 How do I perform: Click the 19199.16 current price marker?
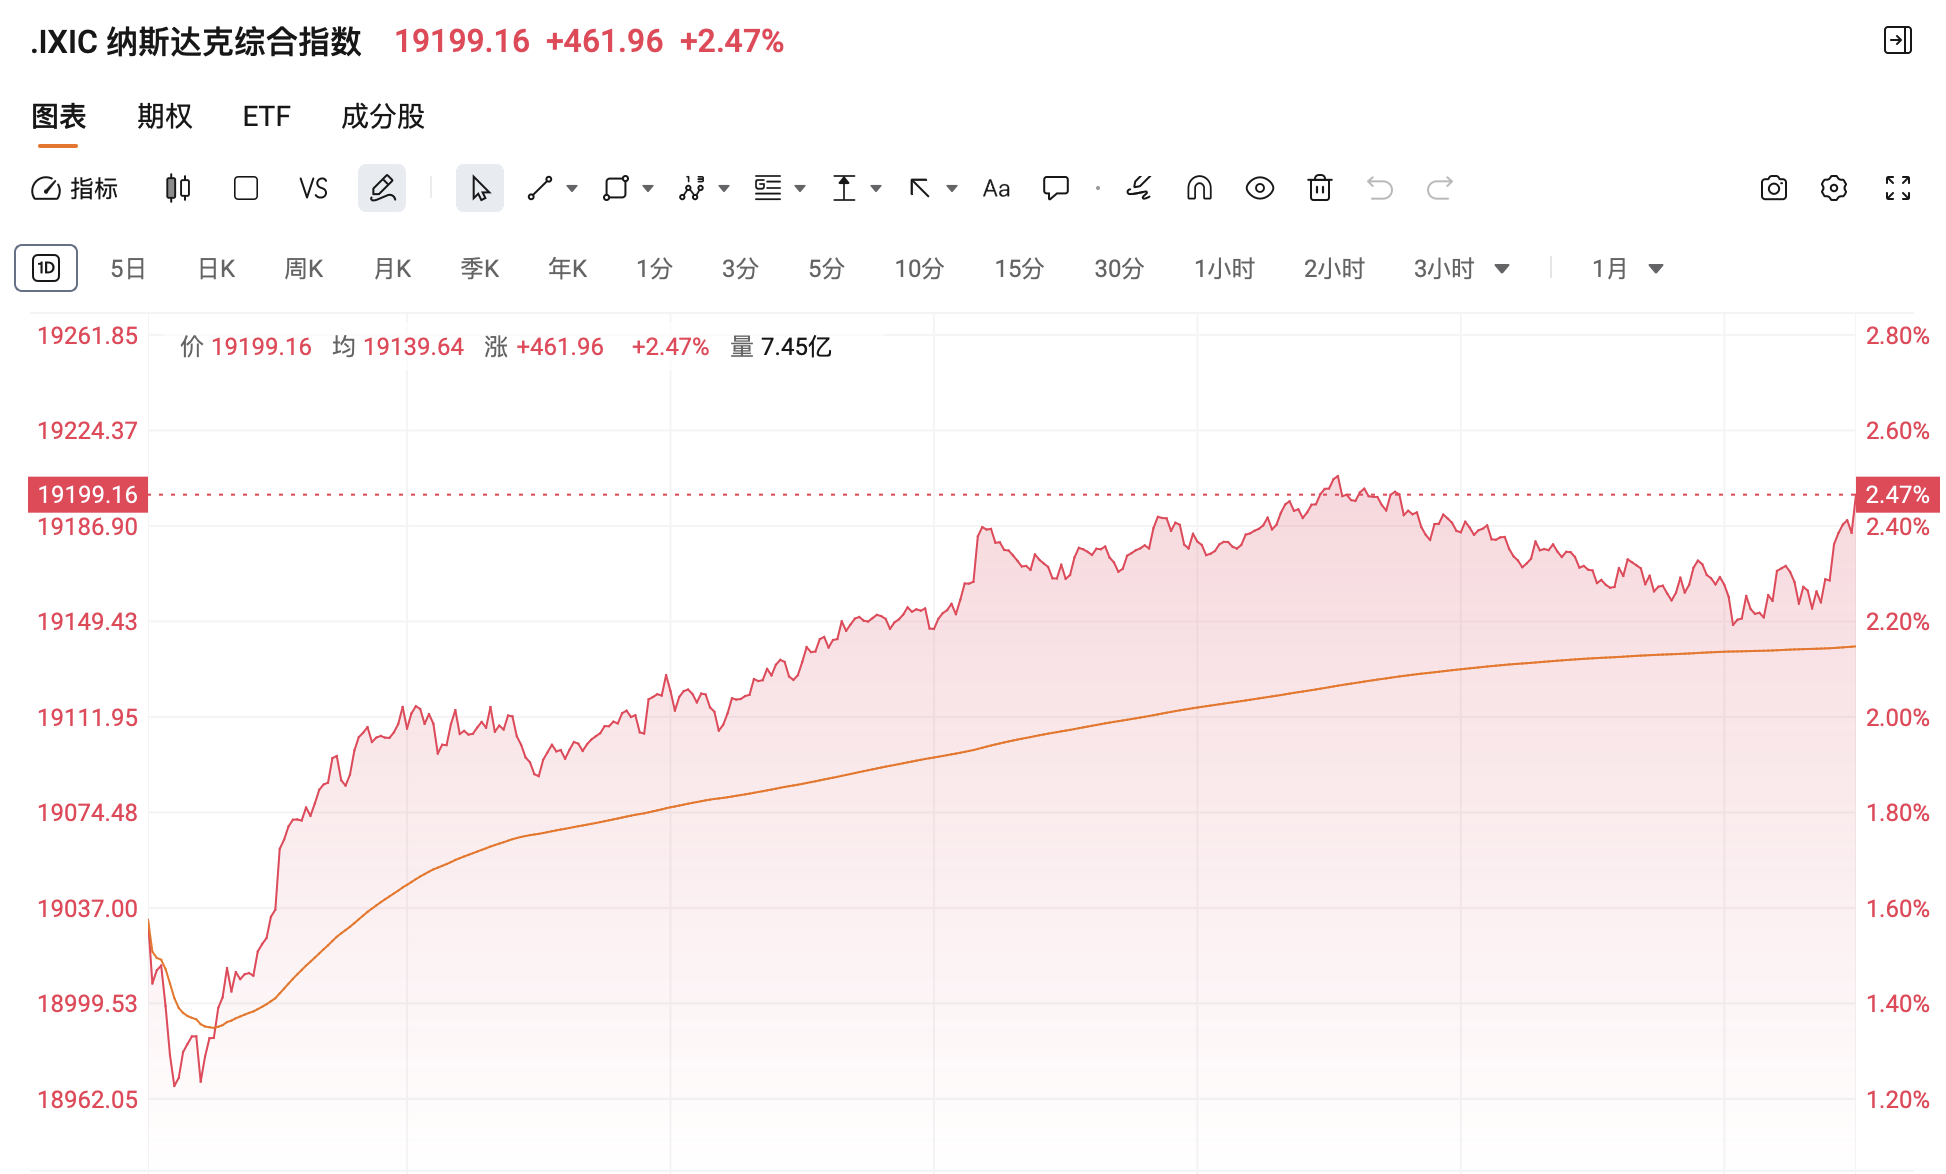click(88, 494)
